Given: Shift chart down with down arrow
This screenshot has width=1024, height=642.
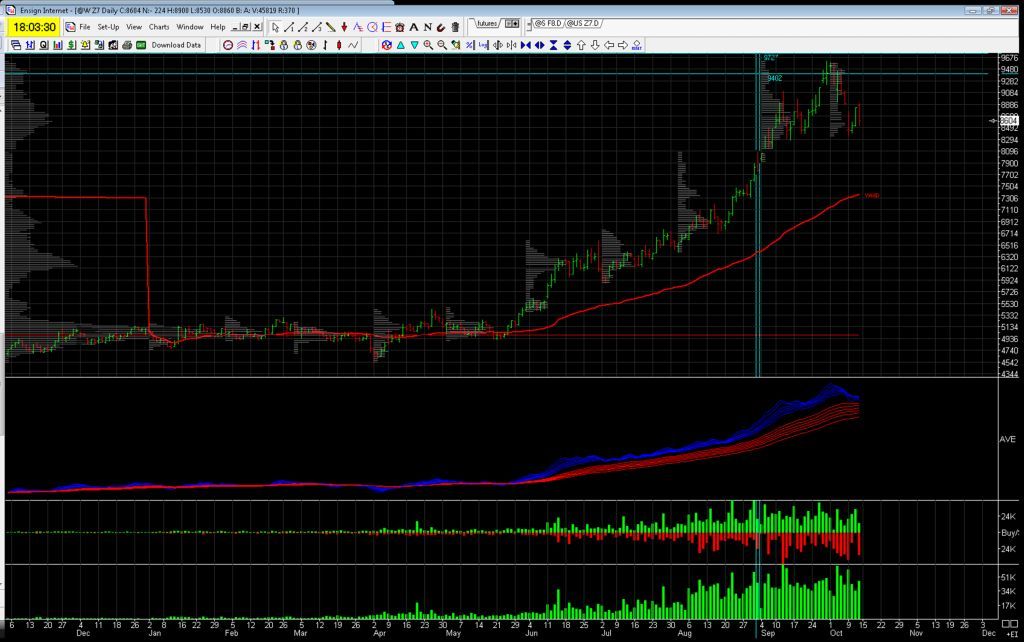Looking at the screenshot, I should coord(595,45).
